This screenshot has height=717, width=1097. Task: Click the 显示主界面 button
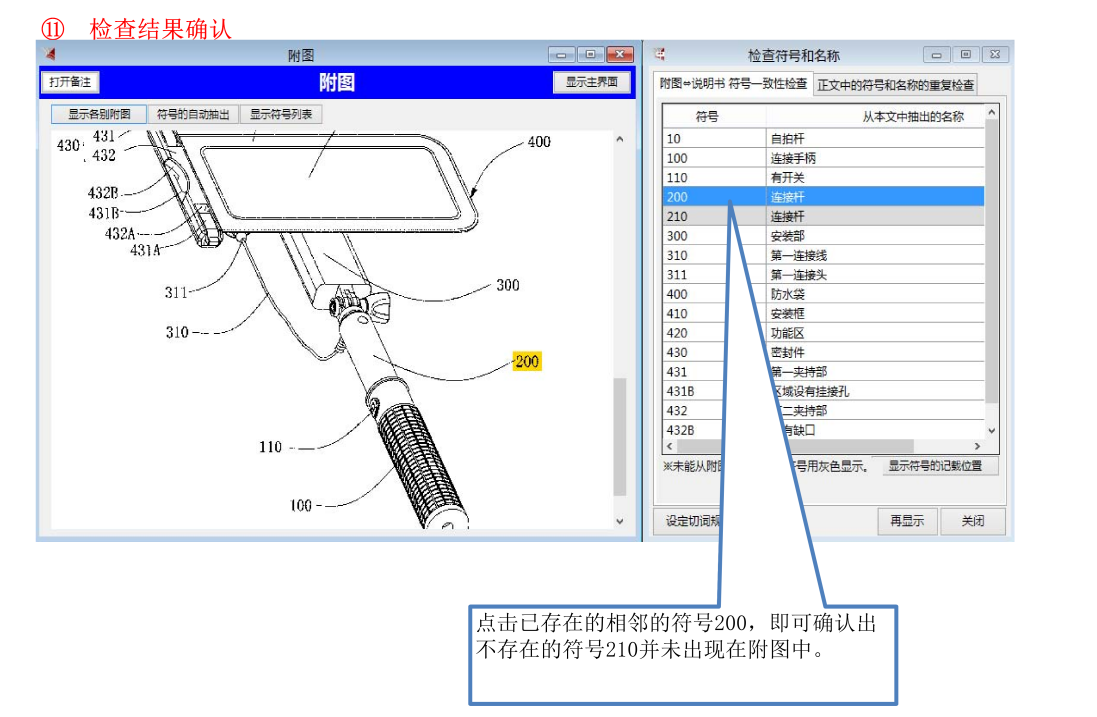tap(591, 83)
